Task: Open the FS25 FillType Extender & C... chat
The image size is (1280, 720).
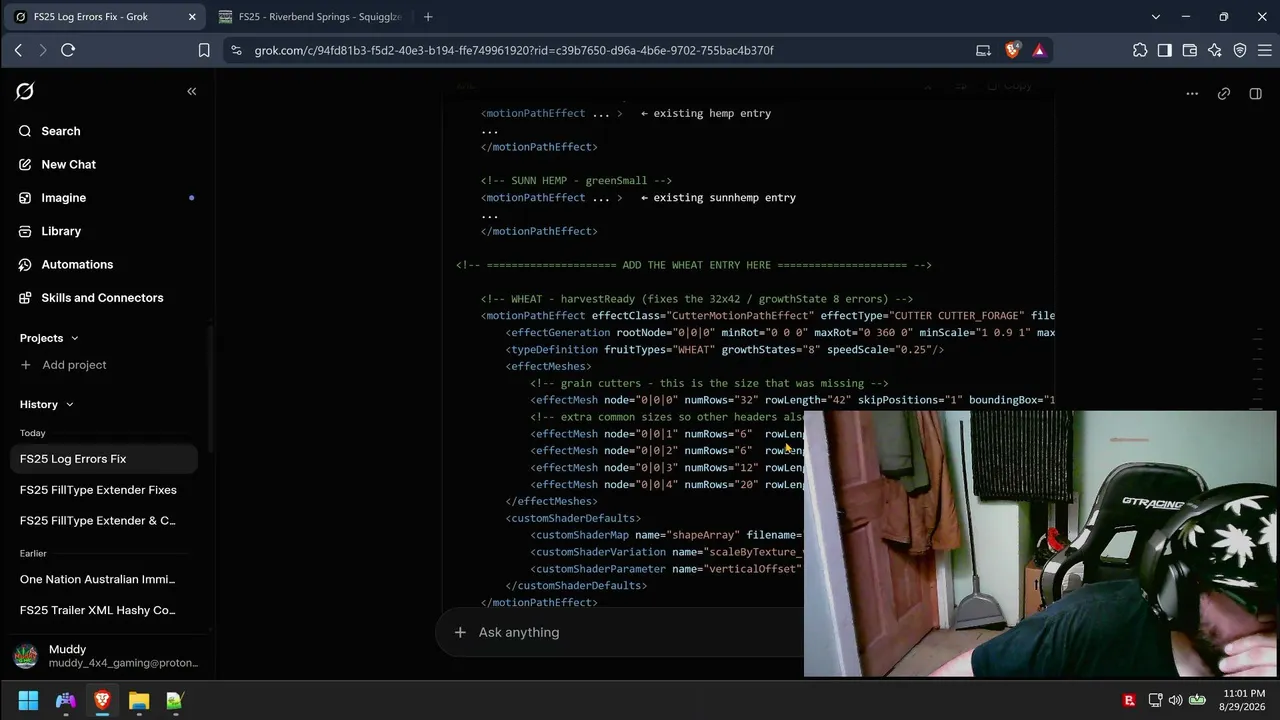Action: click(105, 521)
